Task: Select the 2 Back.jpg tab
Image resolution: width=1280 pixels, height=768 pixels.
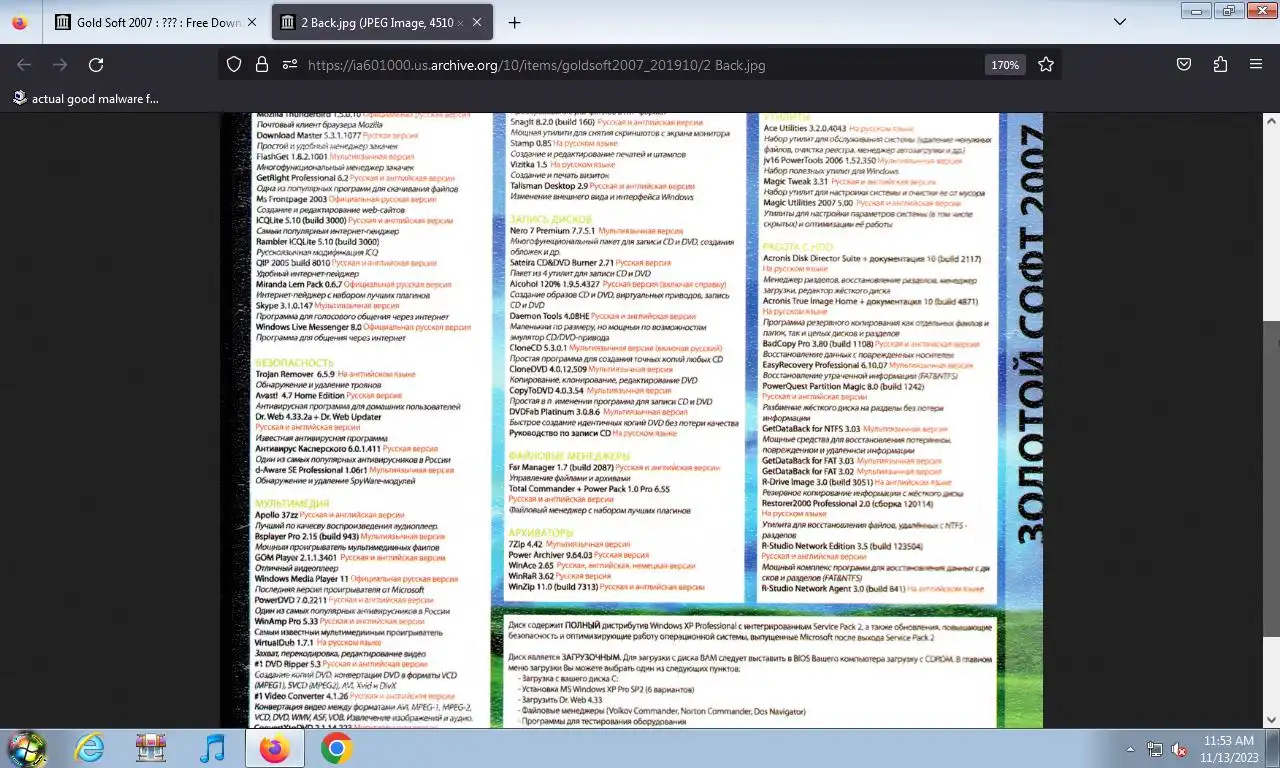Action: point(382,22)
